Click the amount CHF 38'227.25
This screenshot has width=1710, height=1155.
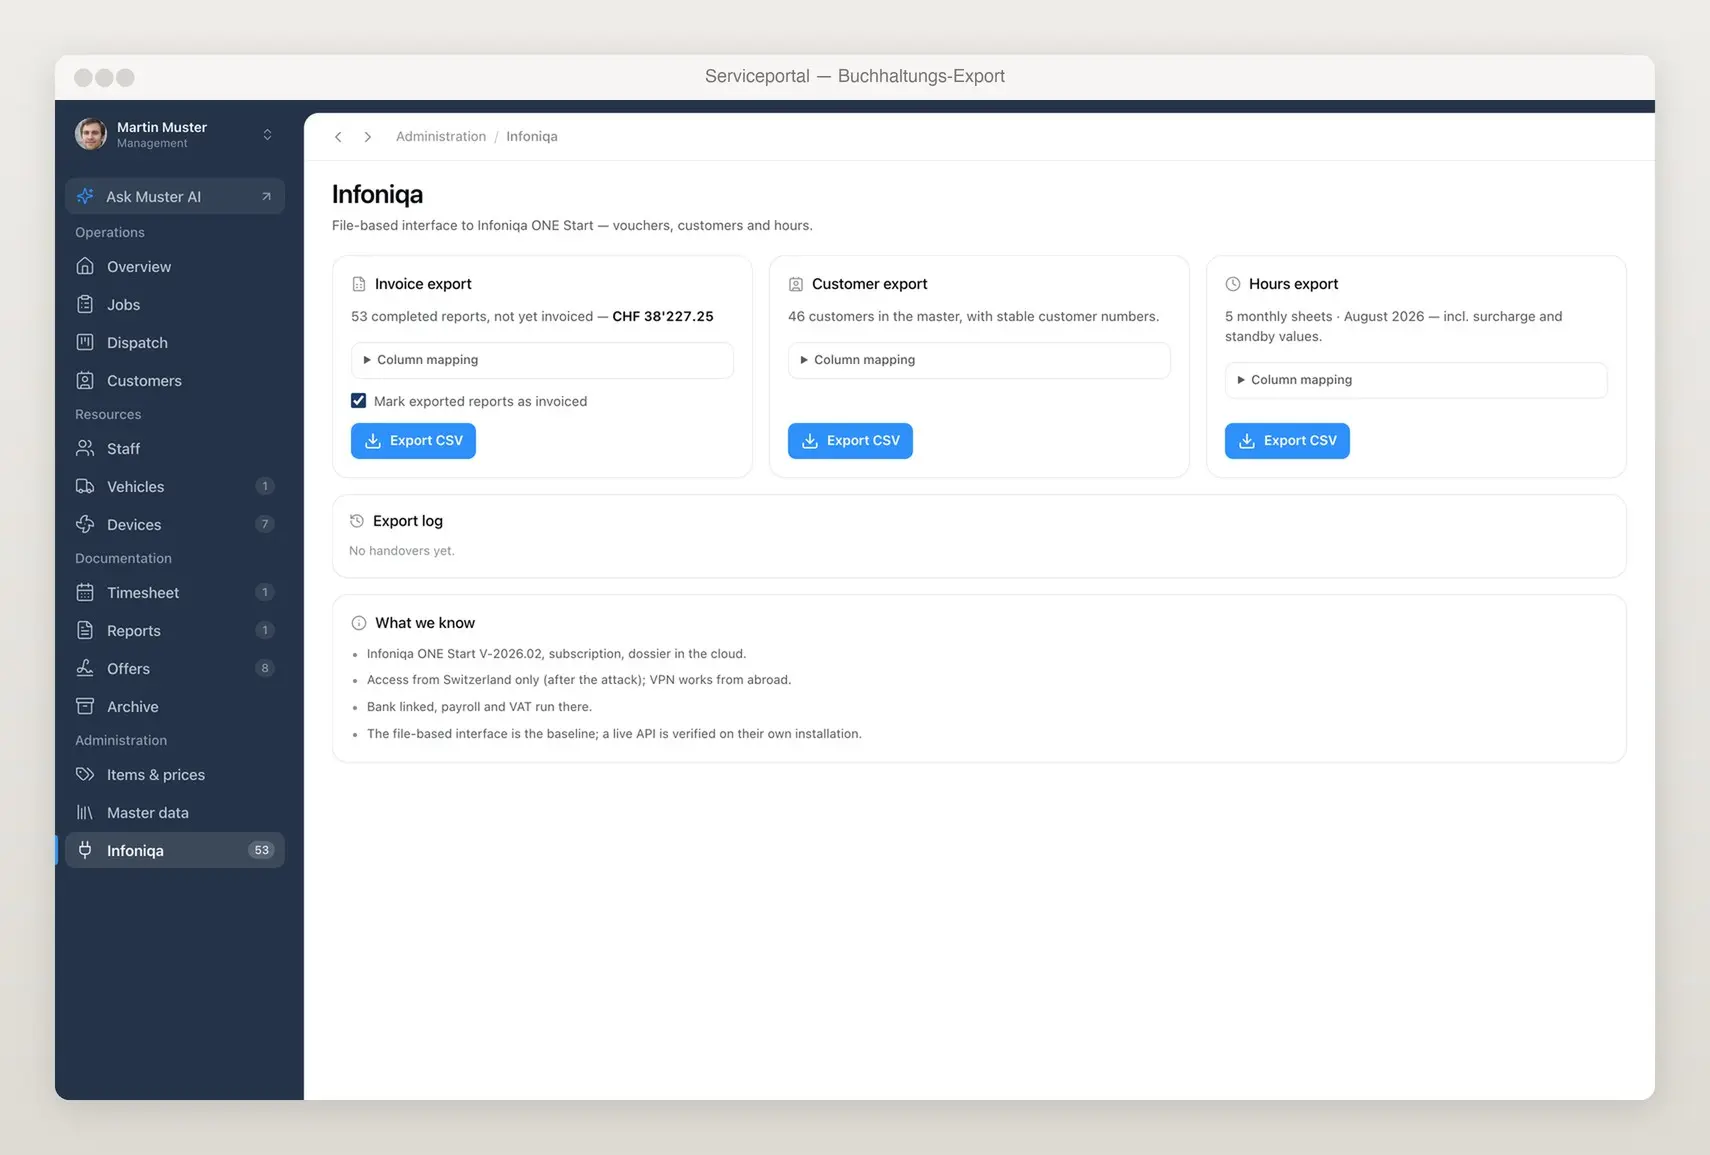point(663,316)
